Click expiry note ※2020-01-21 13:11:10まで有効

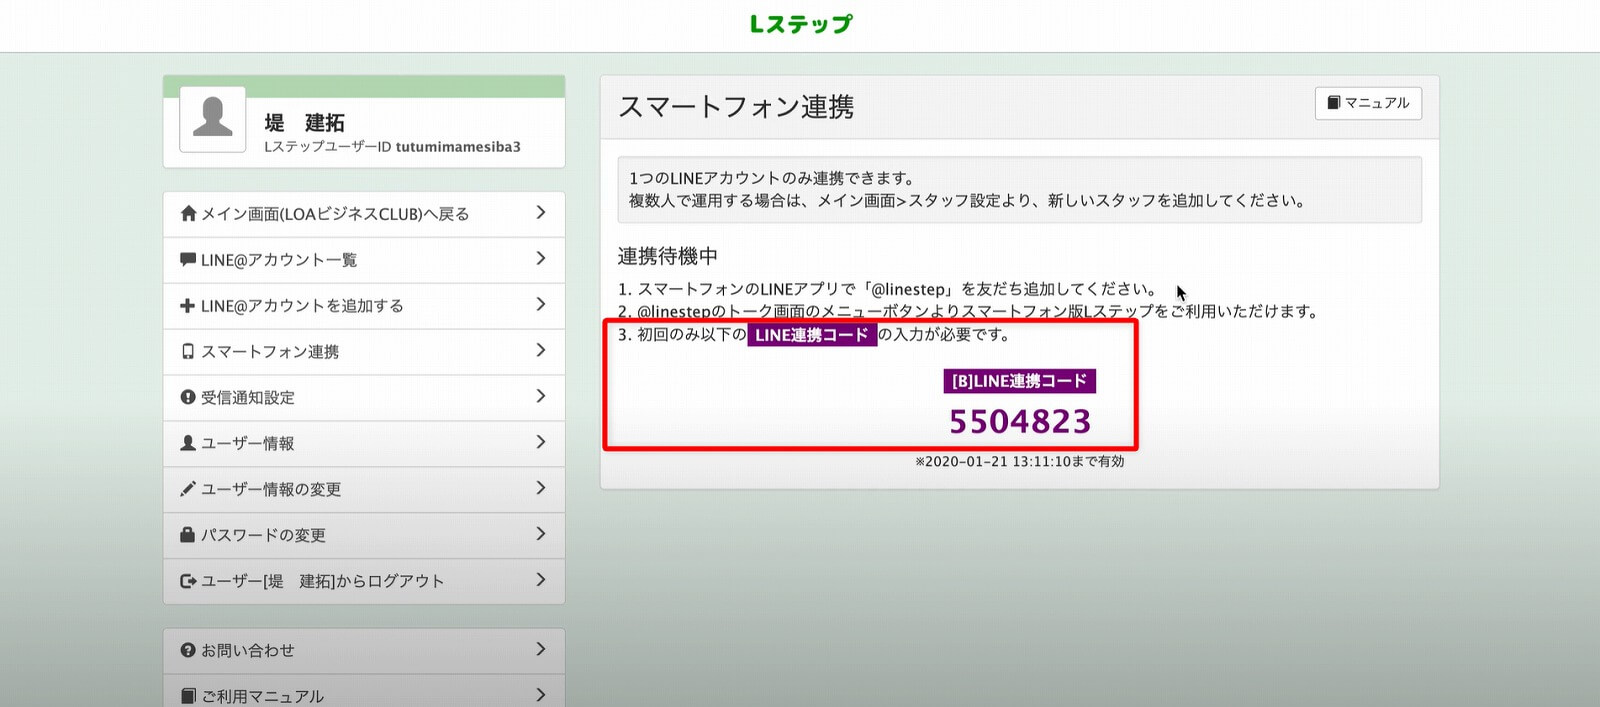coord(1020,461)
